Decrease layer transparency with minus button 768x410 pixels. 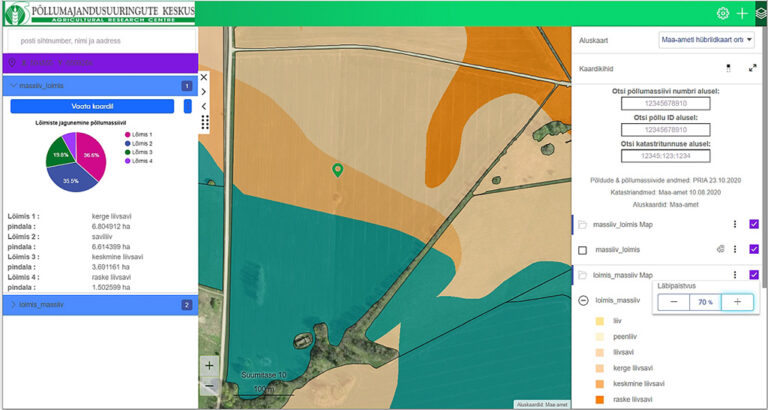point(674,302)
